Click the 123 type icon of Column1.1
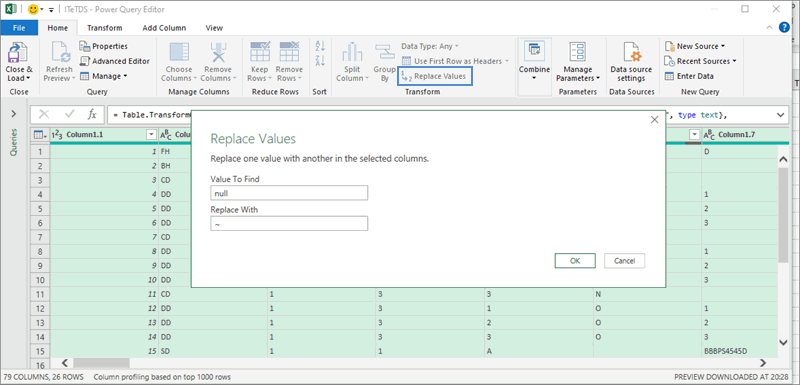 point(57,135)
